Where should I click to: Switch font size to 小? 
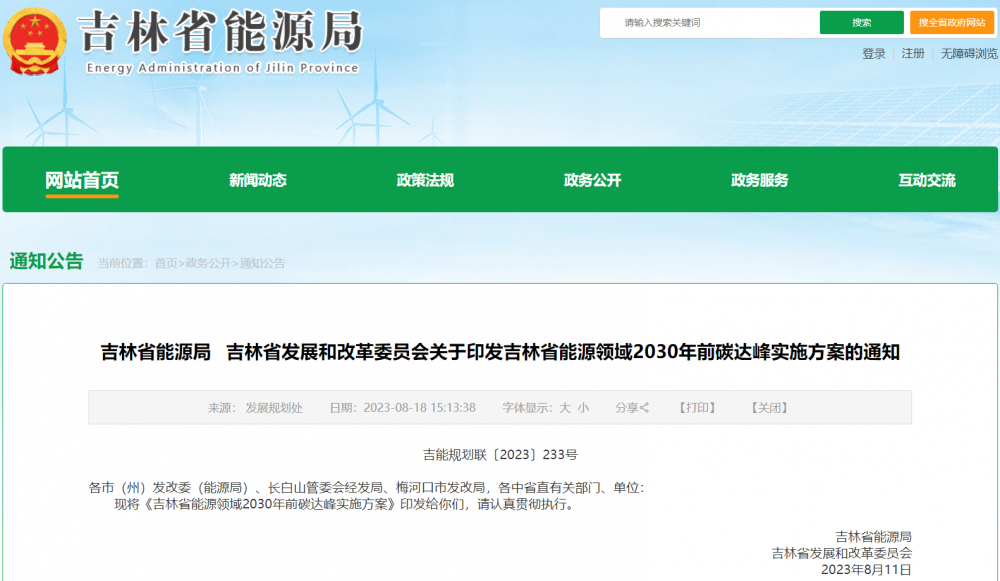583,408
